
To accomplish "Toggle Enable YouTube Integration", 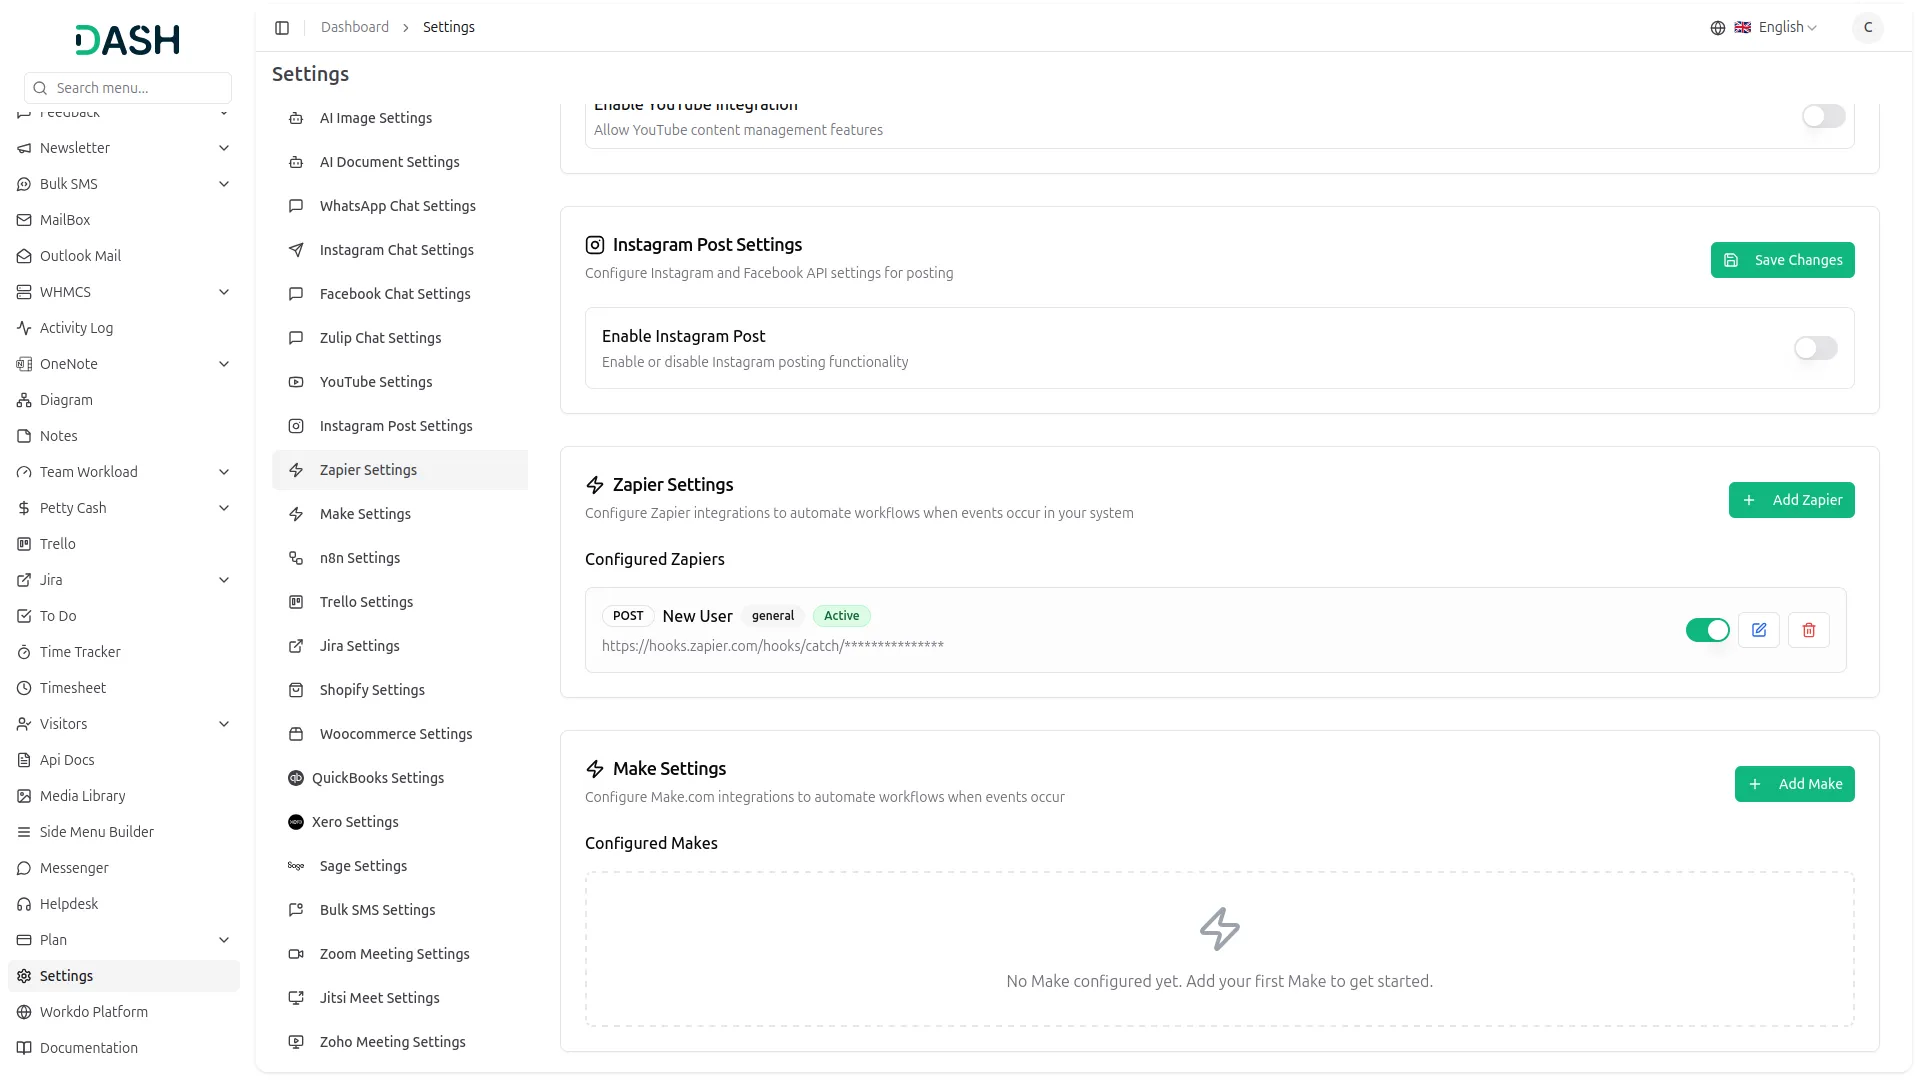I will tap(1822, 116).
